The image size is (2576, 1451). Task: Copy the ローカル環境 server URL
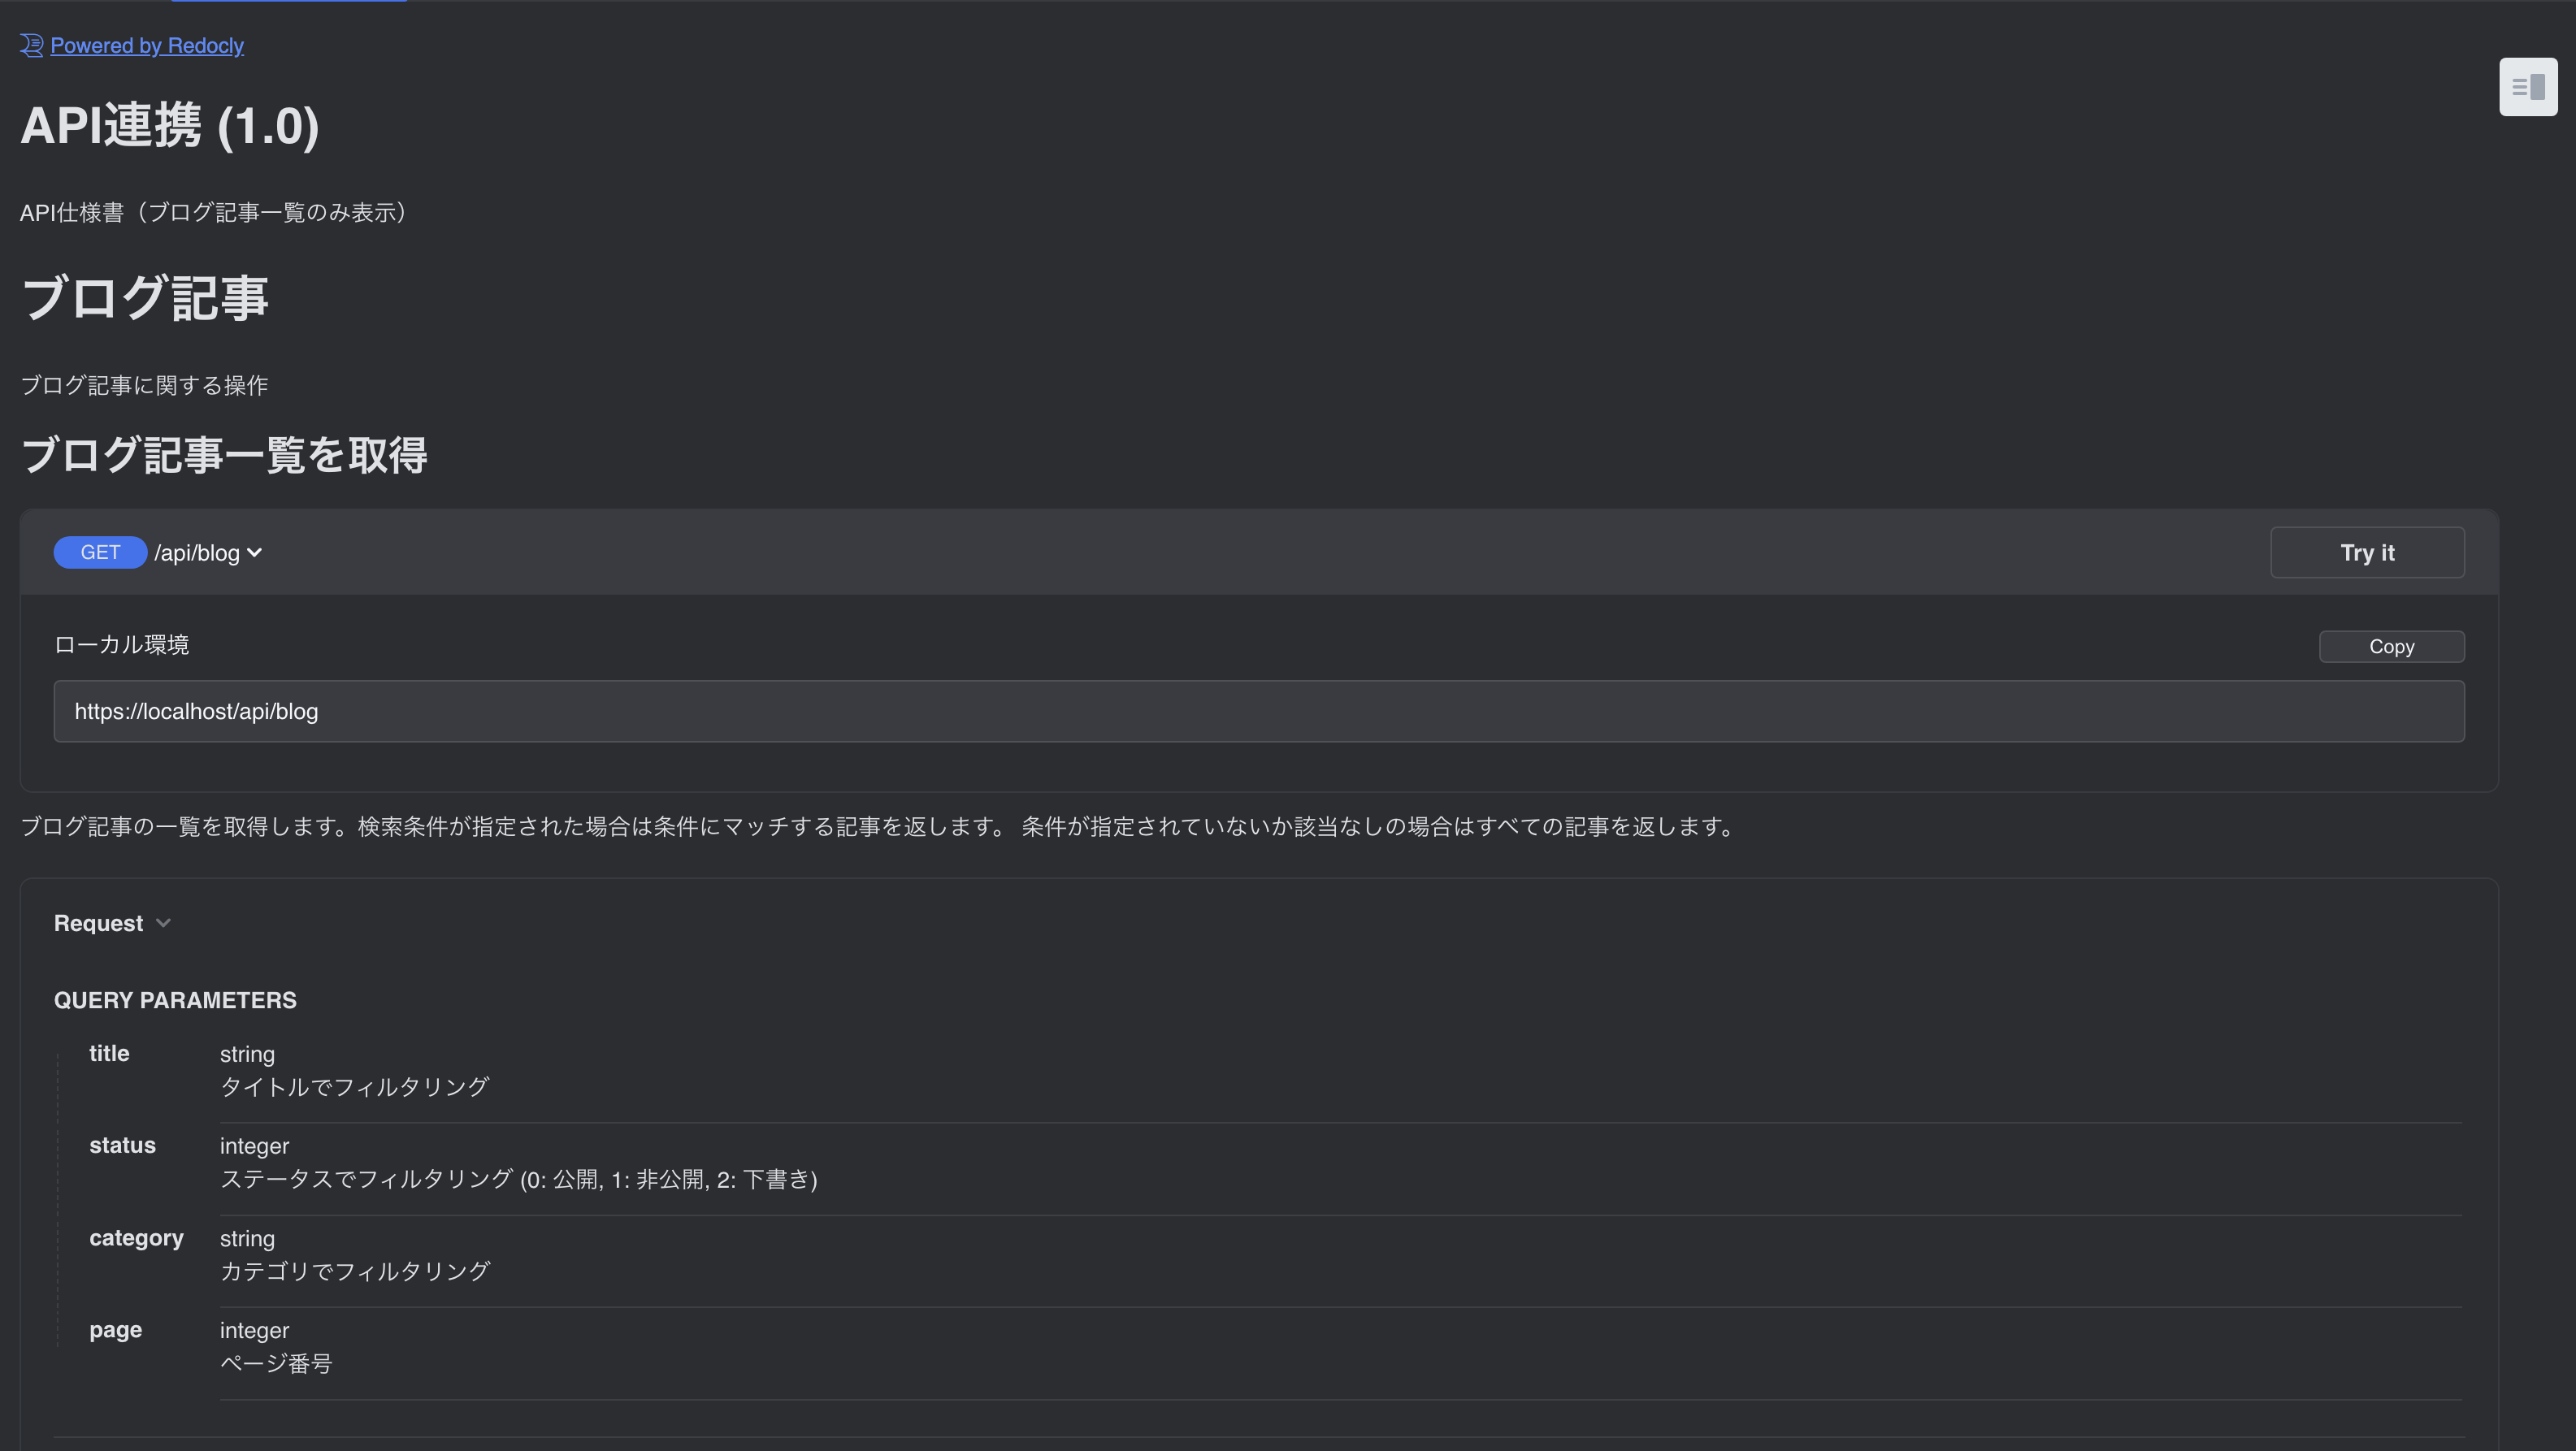pos(2391,646)
